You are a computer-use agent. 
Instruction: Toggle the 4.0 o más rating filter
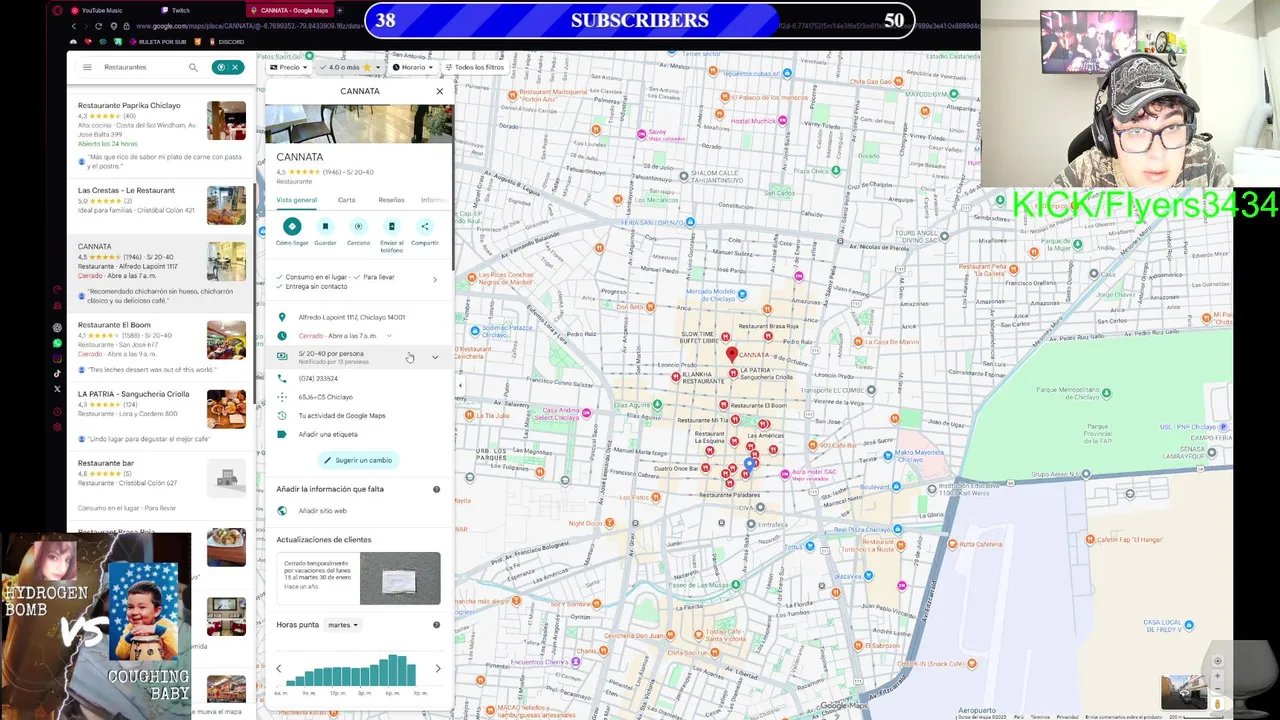[x=350, y=67]
